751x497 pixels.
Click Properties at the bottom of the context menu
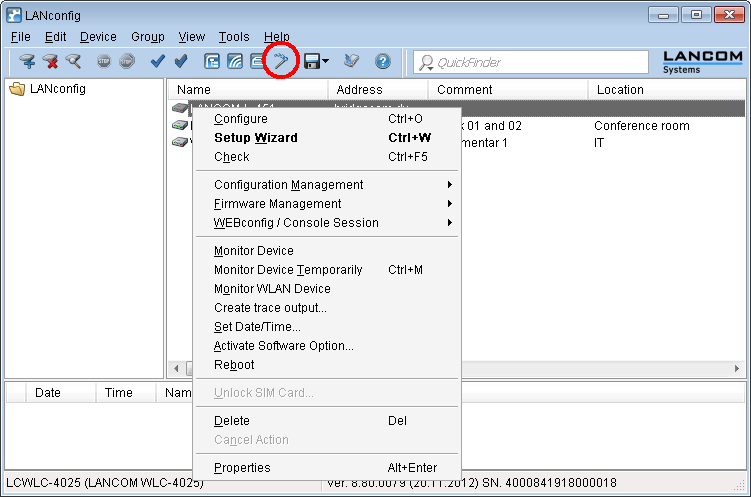pos(242,468)
